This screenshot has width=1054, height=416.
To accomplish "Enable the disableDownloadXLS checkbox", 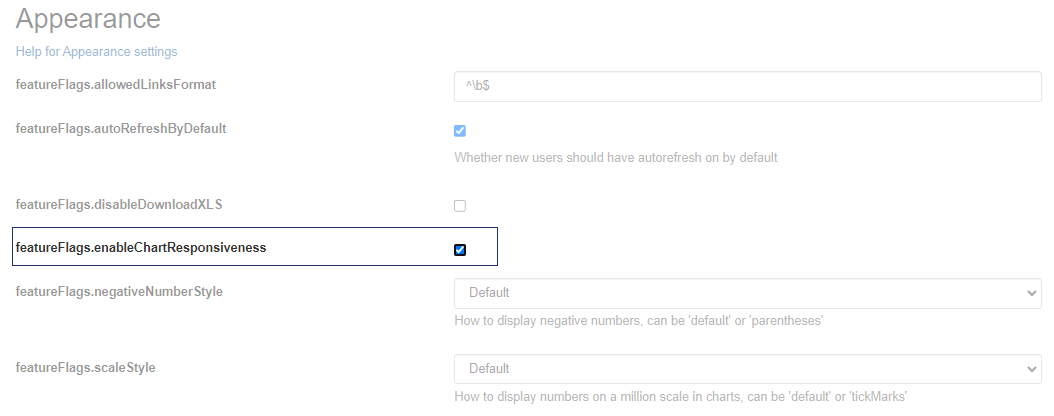I will click(460, 206).
